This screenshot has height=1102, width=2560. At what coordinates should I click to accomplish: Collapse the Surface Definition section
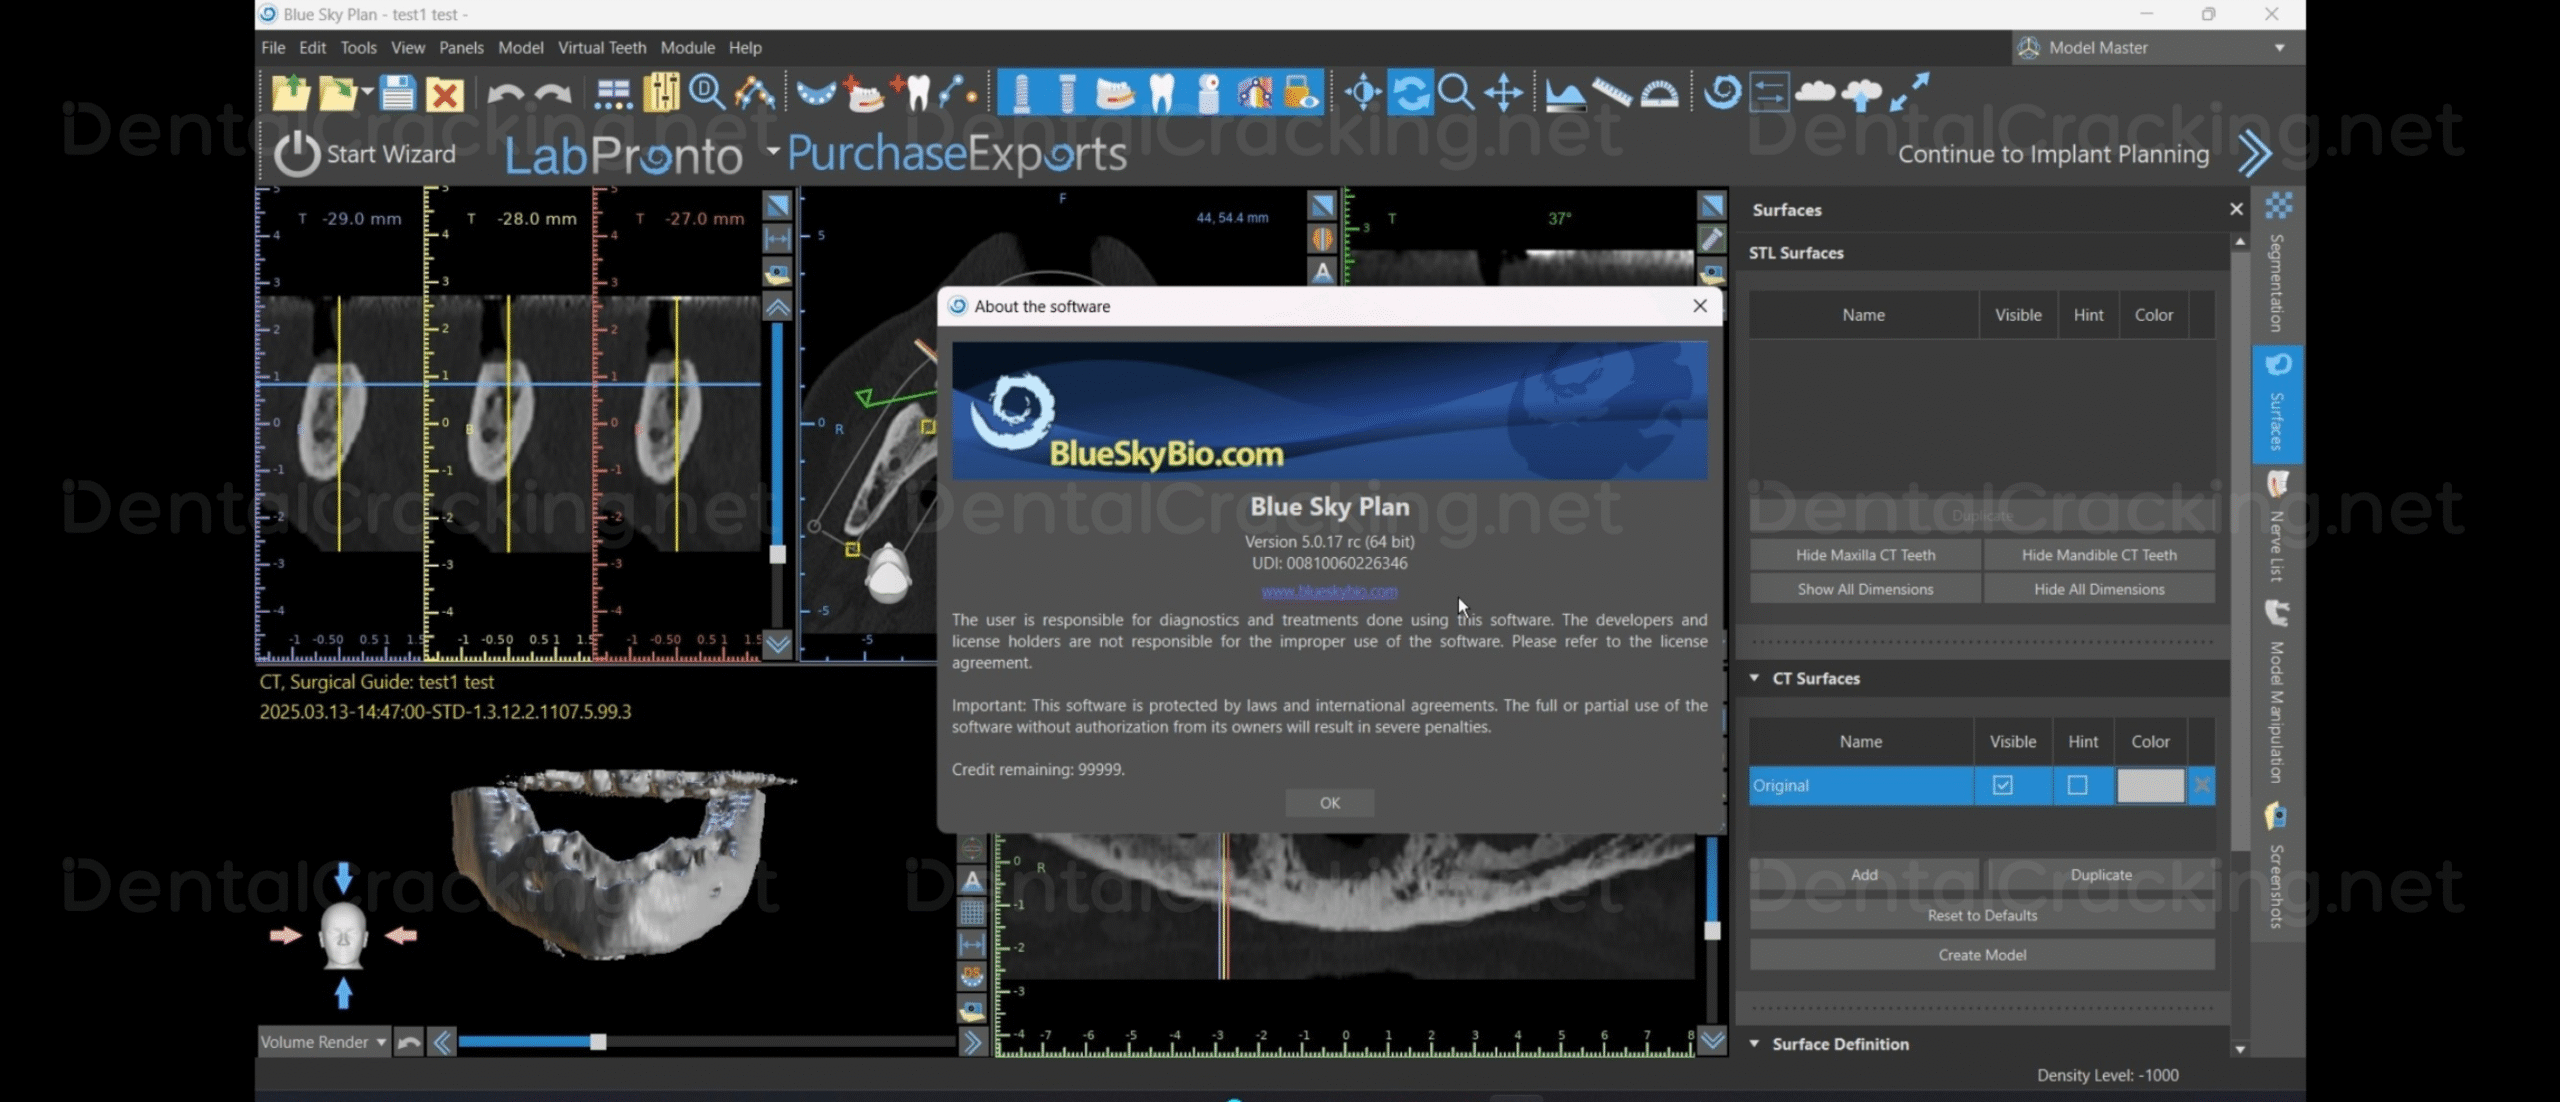1755,1043
